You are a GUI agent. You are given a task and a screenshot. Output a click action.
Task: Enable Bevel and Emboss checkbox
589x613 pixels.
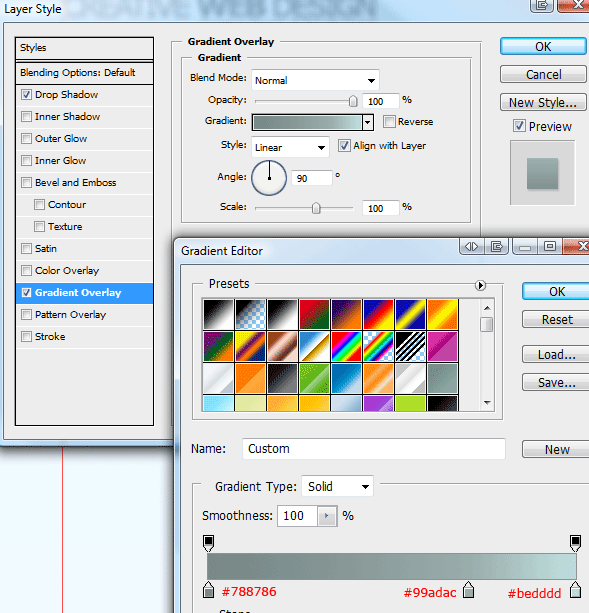26,183
